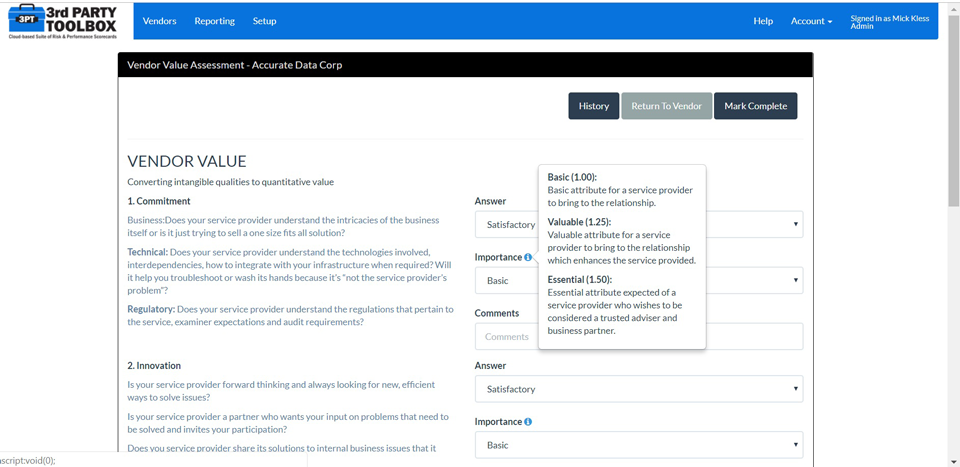Open the Commitment Importance Basic dropdown

coord(639,280)
